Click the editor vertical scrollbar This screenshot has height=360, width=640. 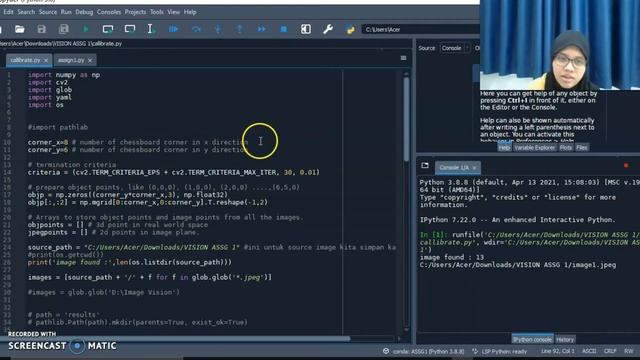pyautogui.click(x=406, y=119)
